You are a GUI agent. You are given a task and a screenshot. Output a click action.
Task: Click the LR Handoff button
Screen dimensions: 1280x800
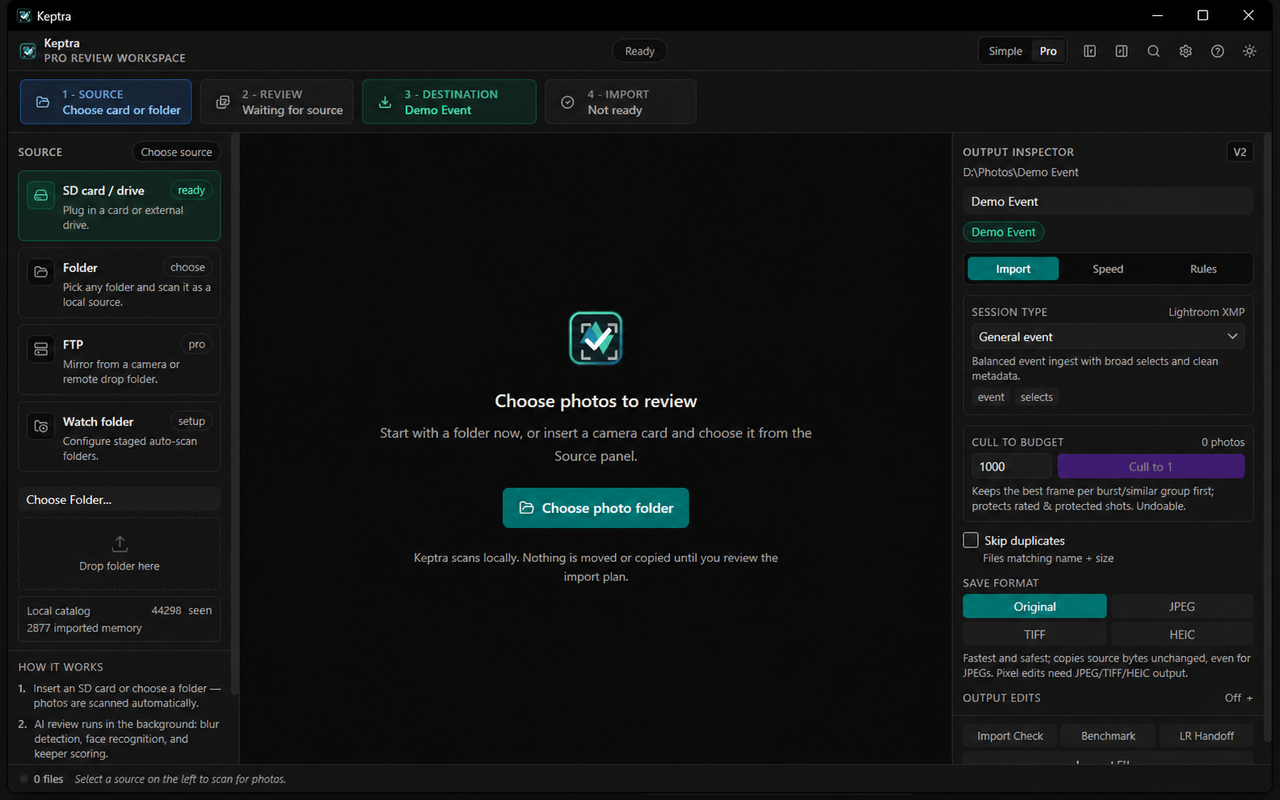coord(1207,736)
